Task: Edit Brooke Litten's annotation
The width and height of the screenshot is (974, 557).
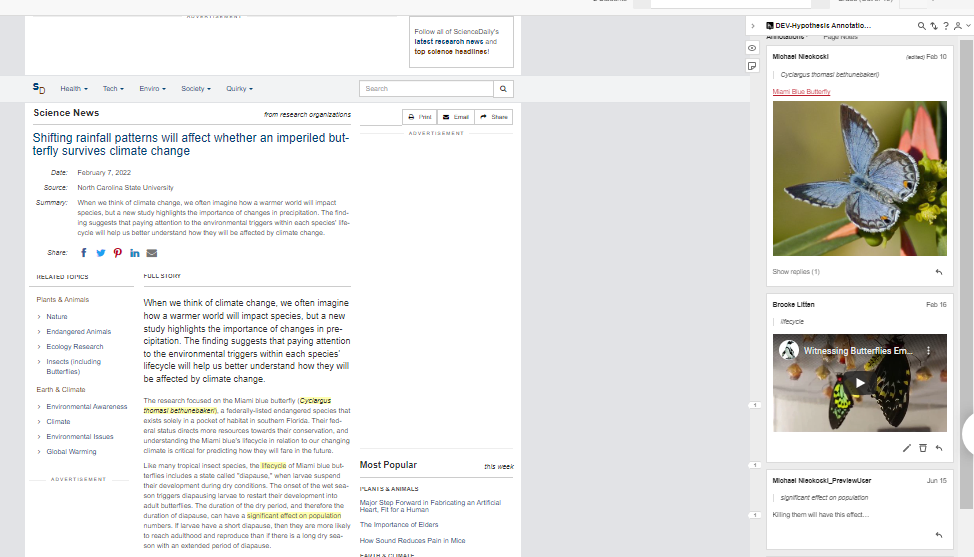Action: tap(906, 448)
